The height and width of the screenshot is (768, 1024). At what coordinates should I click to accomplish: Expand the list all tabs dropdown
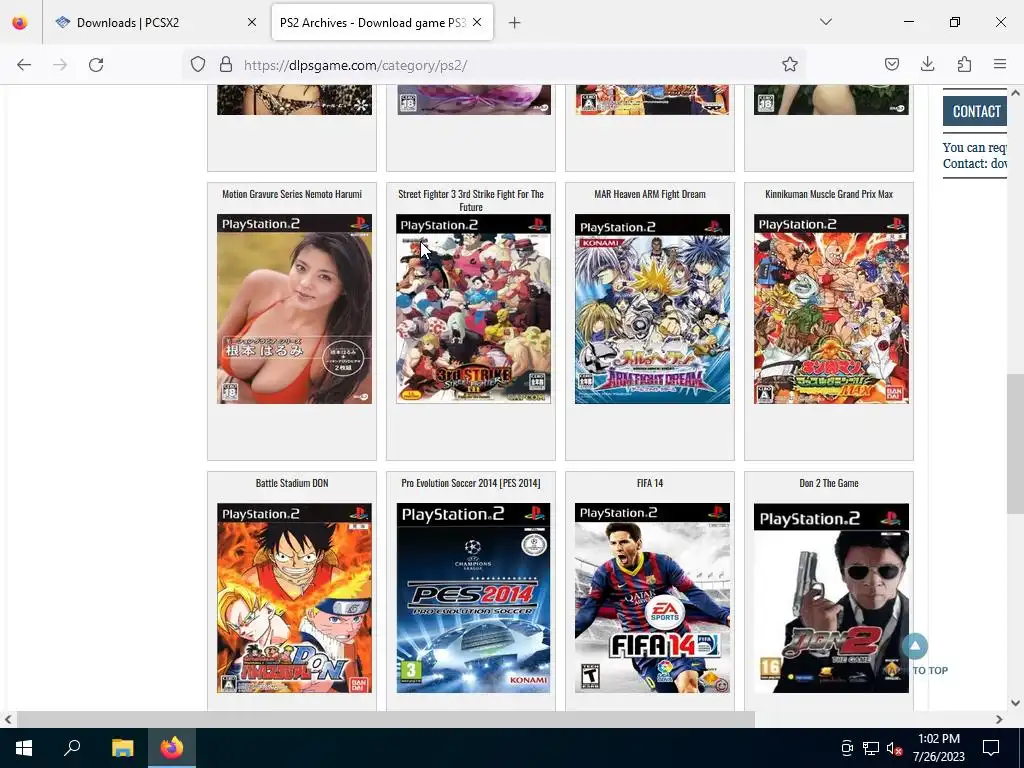(825, 22)
